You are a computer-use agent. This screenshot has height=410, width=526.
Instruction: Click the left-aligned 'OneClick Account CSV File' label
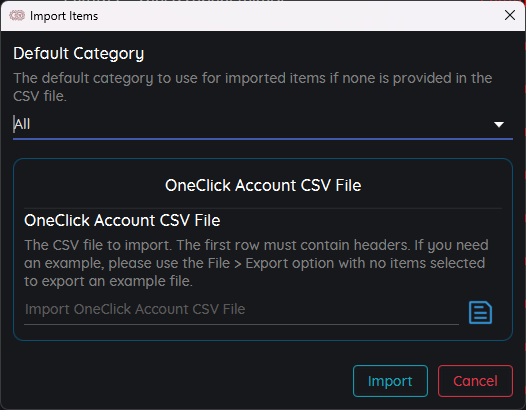click(122, 221)
